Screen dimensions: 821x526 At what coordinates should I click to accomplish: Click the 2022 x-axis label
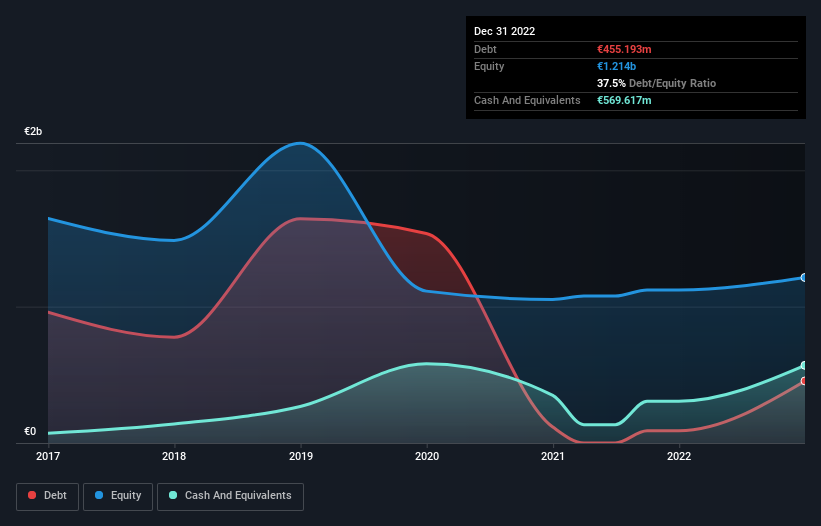point(679,456)
